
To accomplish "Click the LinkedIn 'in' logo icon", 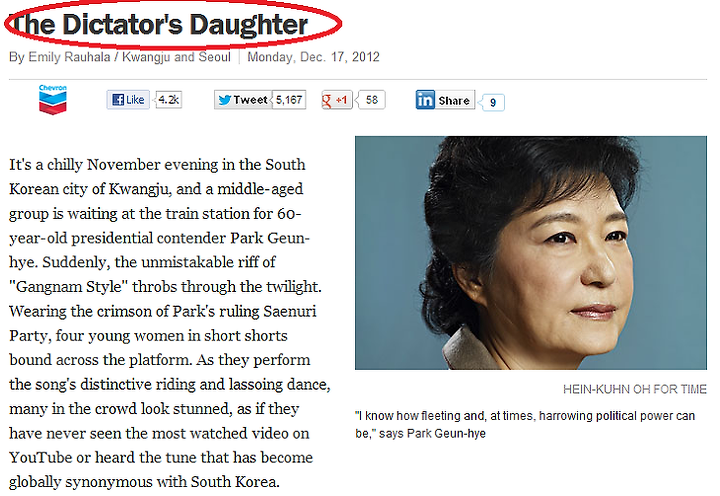I will point(425,100).
